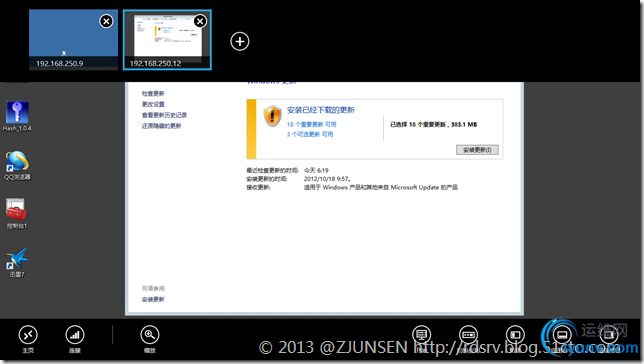Screen dimensions: 644x364
Task: Click the Microsoft Update 产品 description text
Action: [381, 187]
